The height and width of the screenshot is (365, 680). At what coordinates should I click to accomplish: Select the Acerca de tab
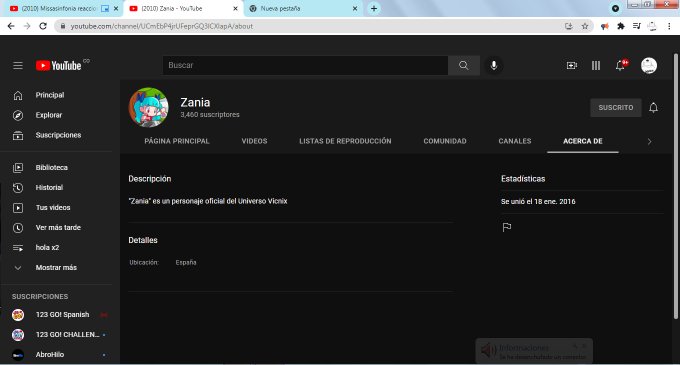click(582, 141)
